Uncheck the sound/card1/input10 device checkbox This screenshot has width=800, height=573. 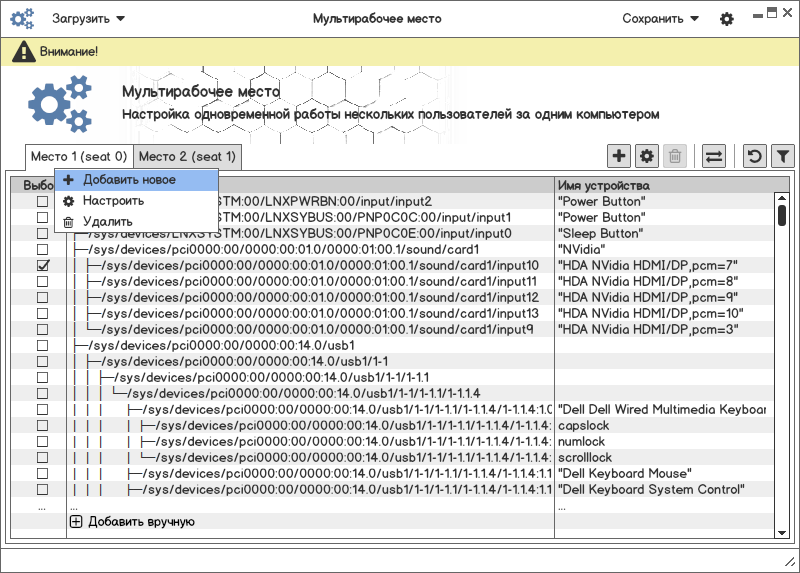click(42, 266)
